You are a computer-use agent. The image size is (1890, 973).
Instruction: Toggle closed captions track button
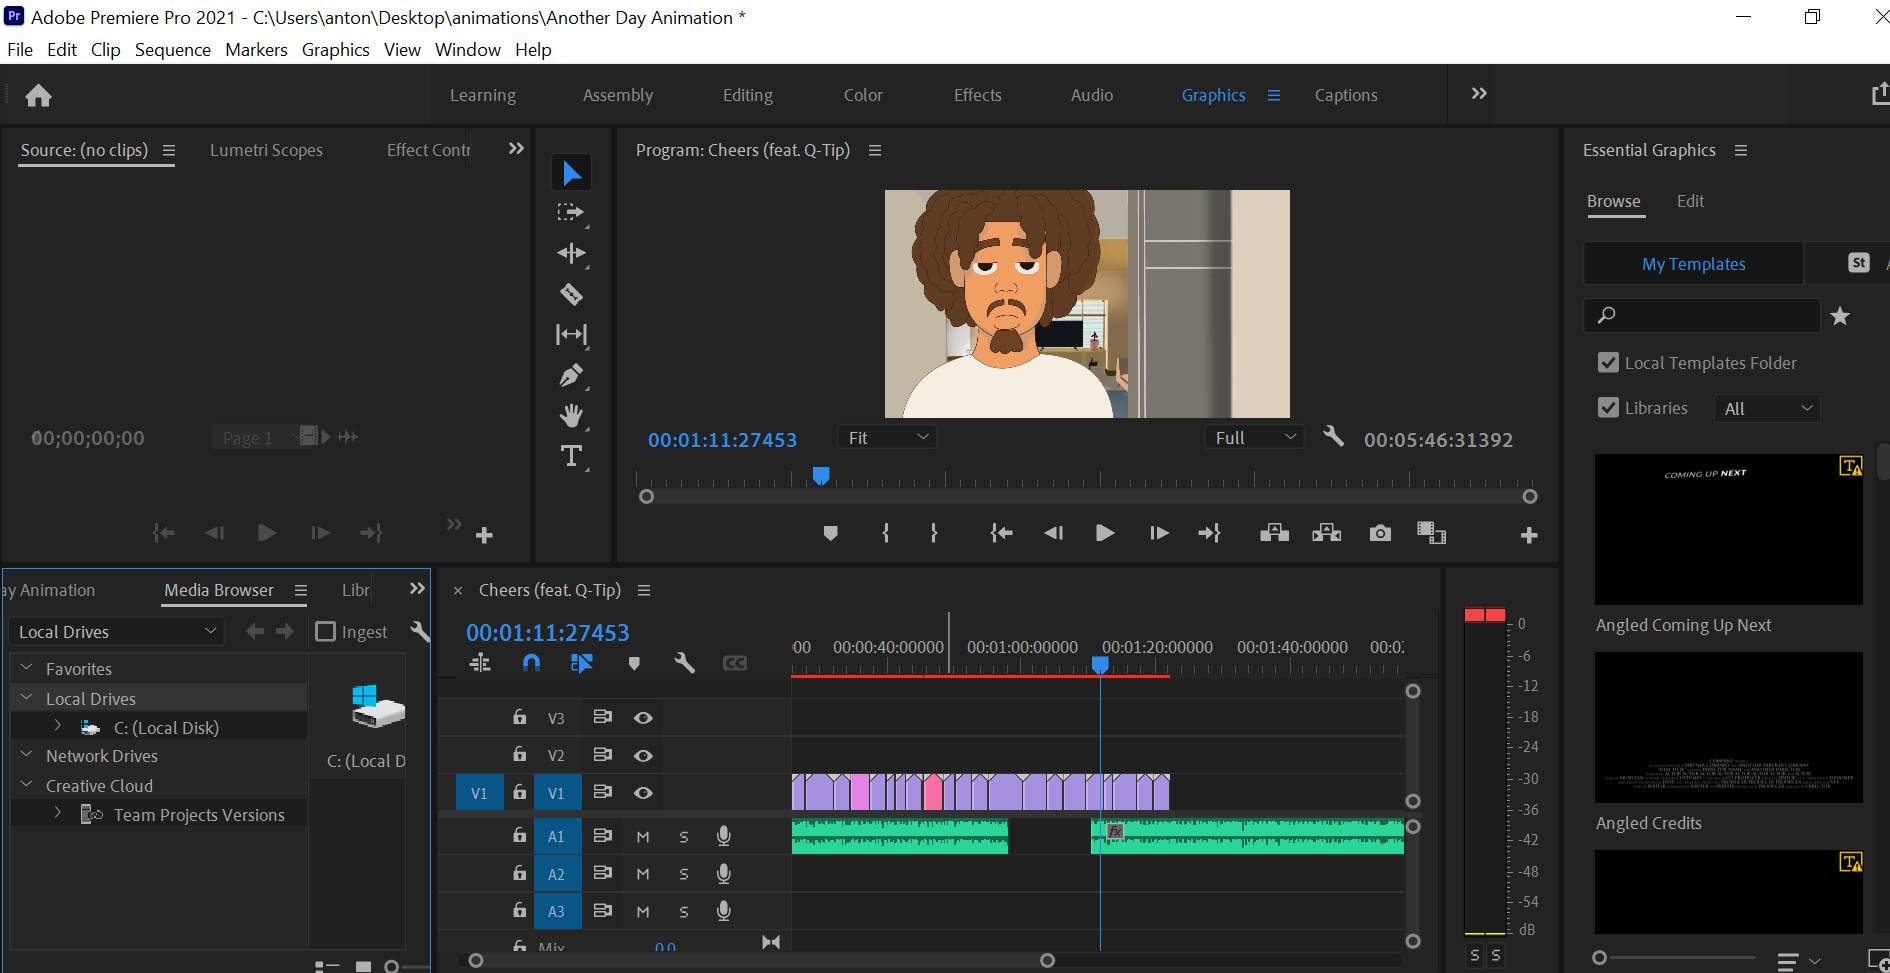click(x=735, y=663)
